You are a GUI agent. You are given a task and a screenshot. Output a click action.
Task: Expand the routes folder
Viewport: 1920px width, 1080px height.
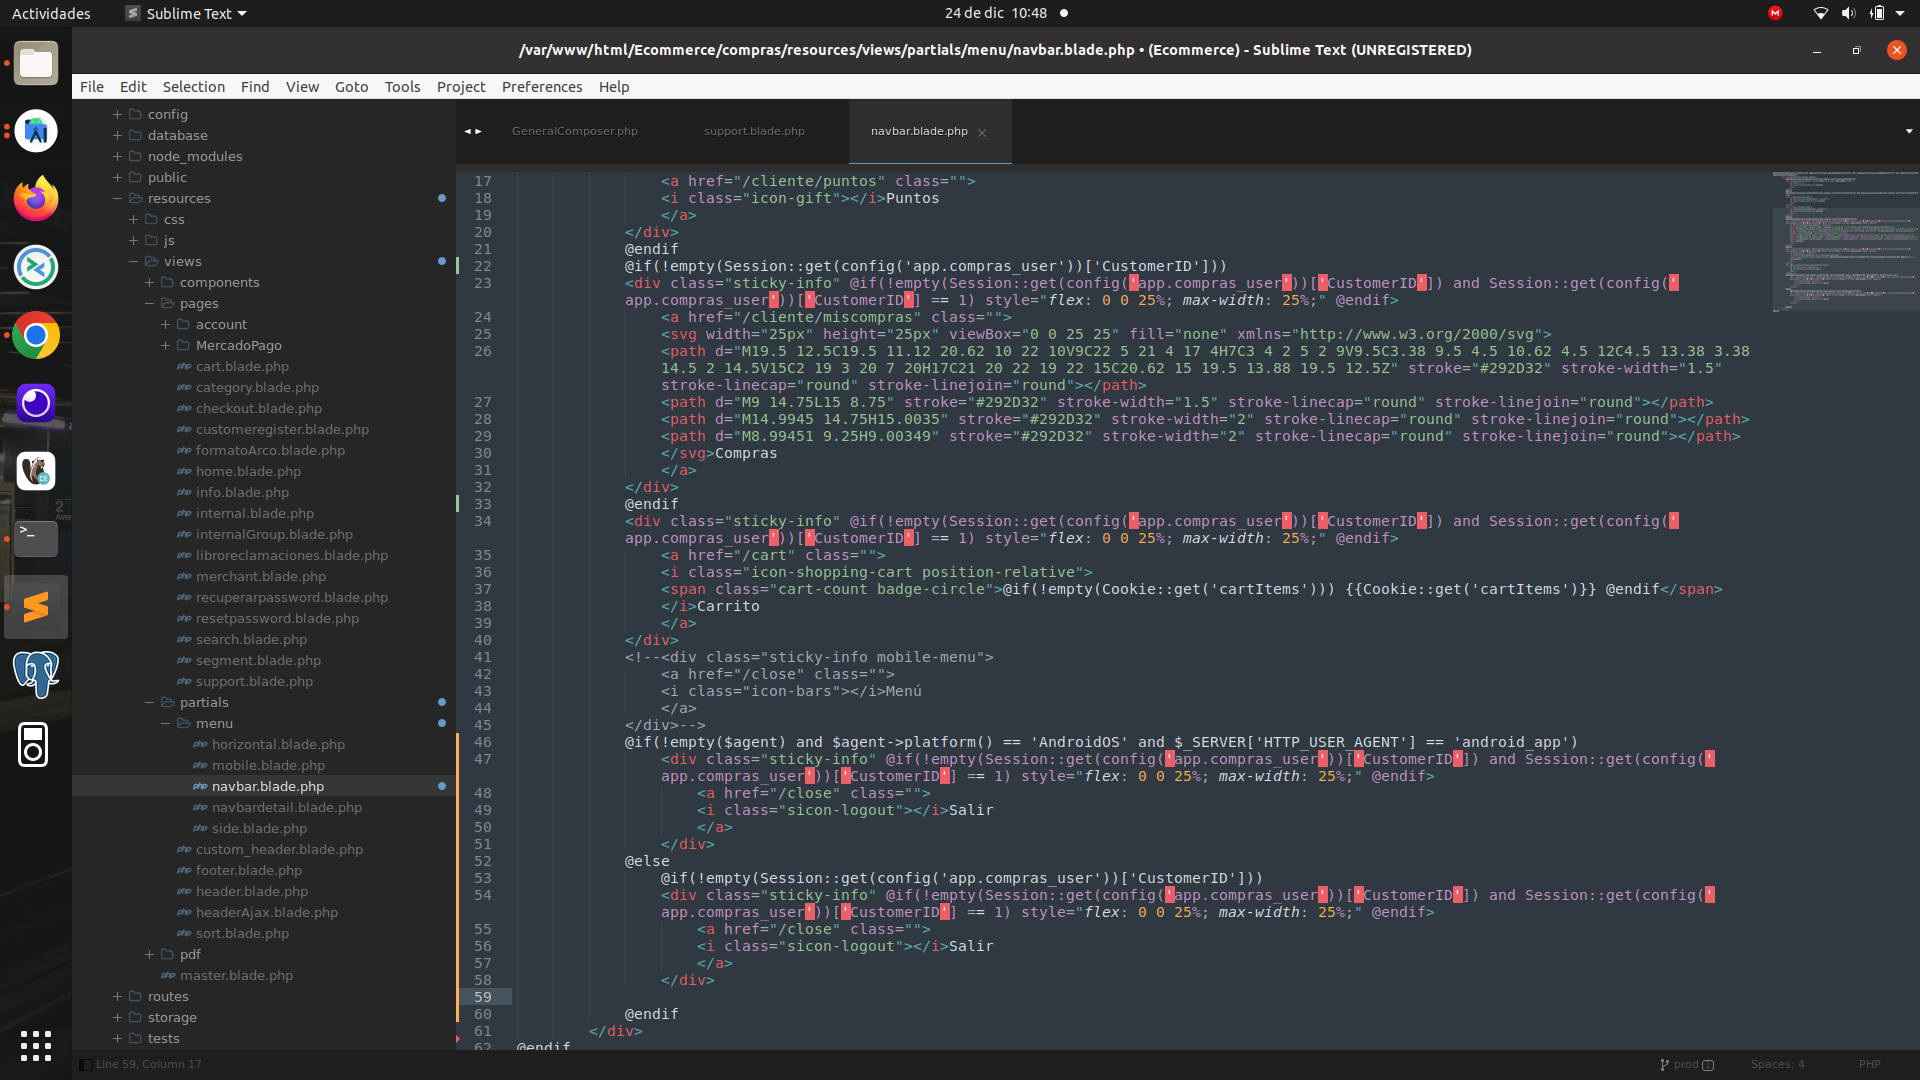click(117, 996)
